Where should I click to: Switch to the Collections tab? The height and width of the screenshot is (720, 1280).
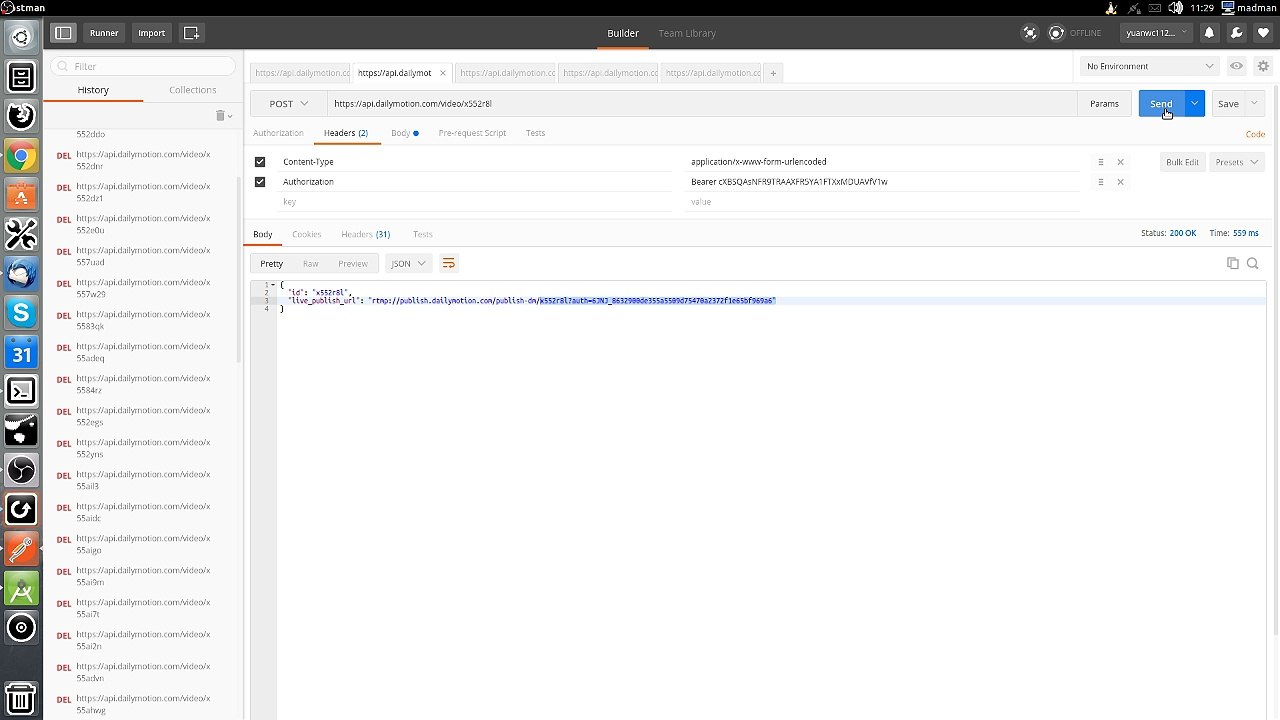point(193,90)
